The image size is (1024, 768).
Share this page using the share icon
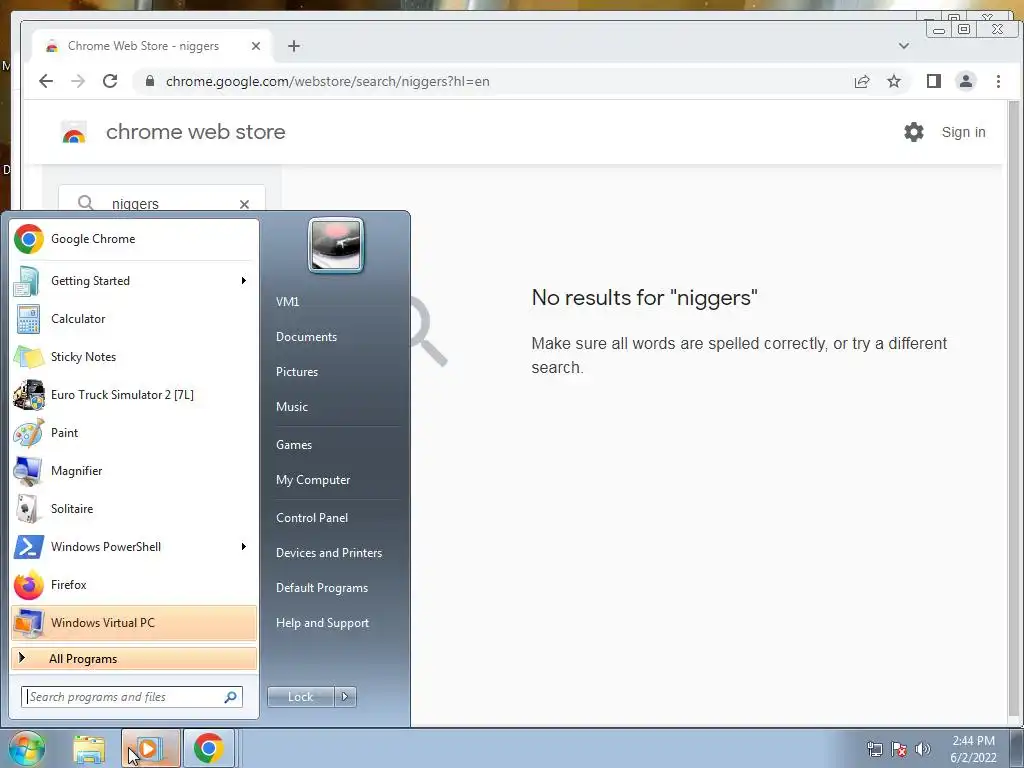(862, 81)
